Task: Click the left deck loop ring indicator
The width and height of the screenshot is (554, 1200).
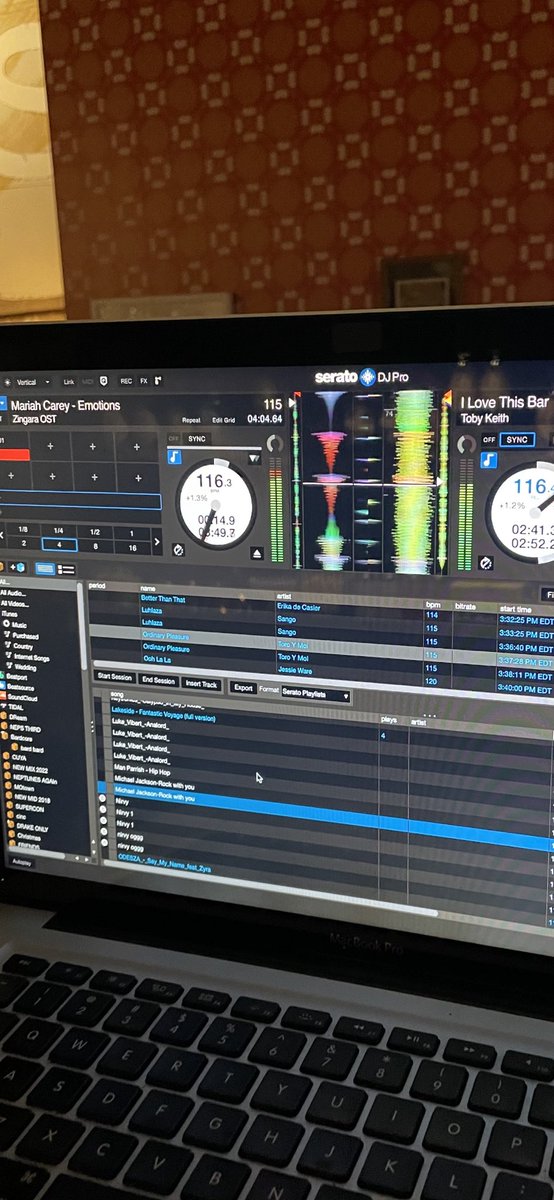Action: coord(274,444)
